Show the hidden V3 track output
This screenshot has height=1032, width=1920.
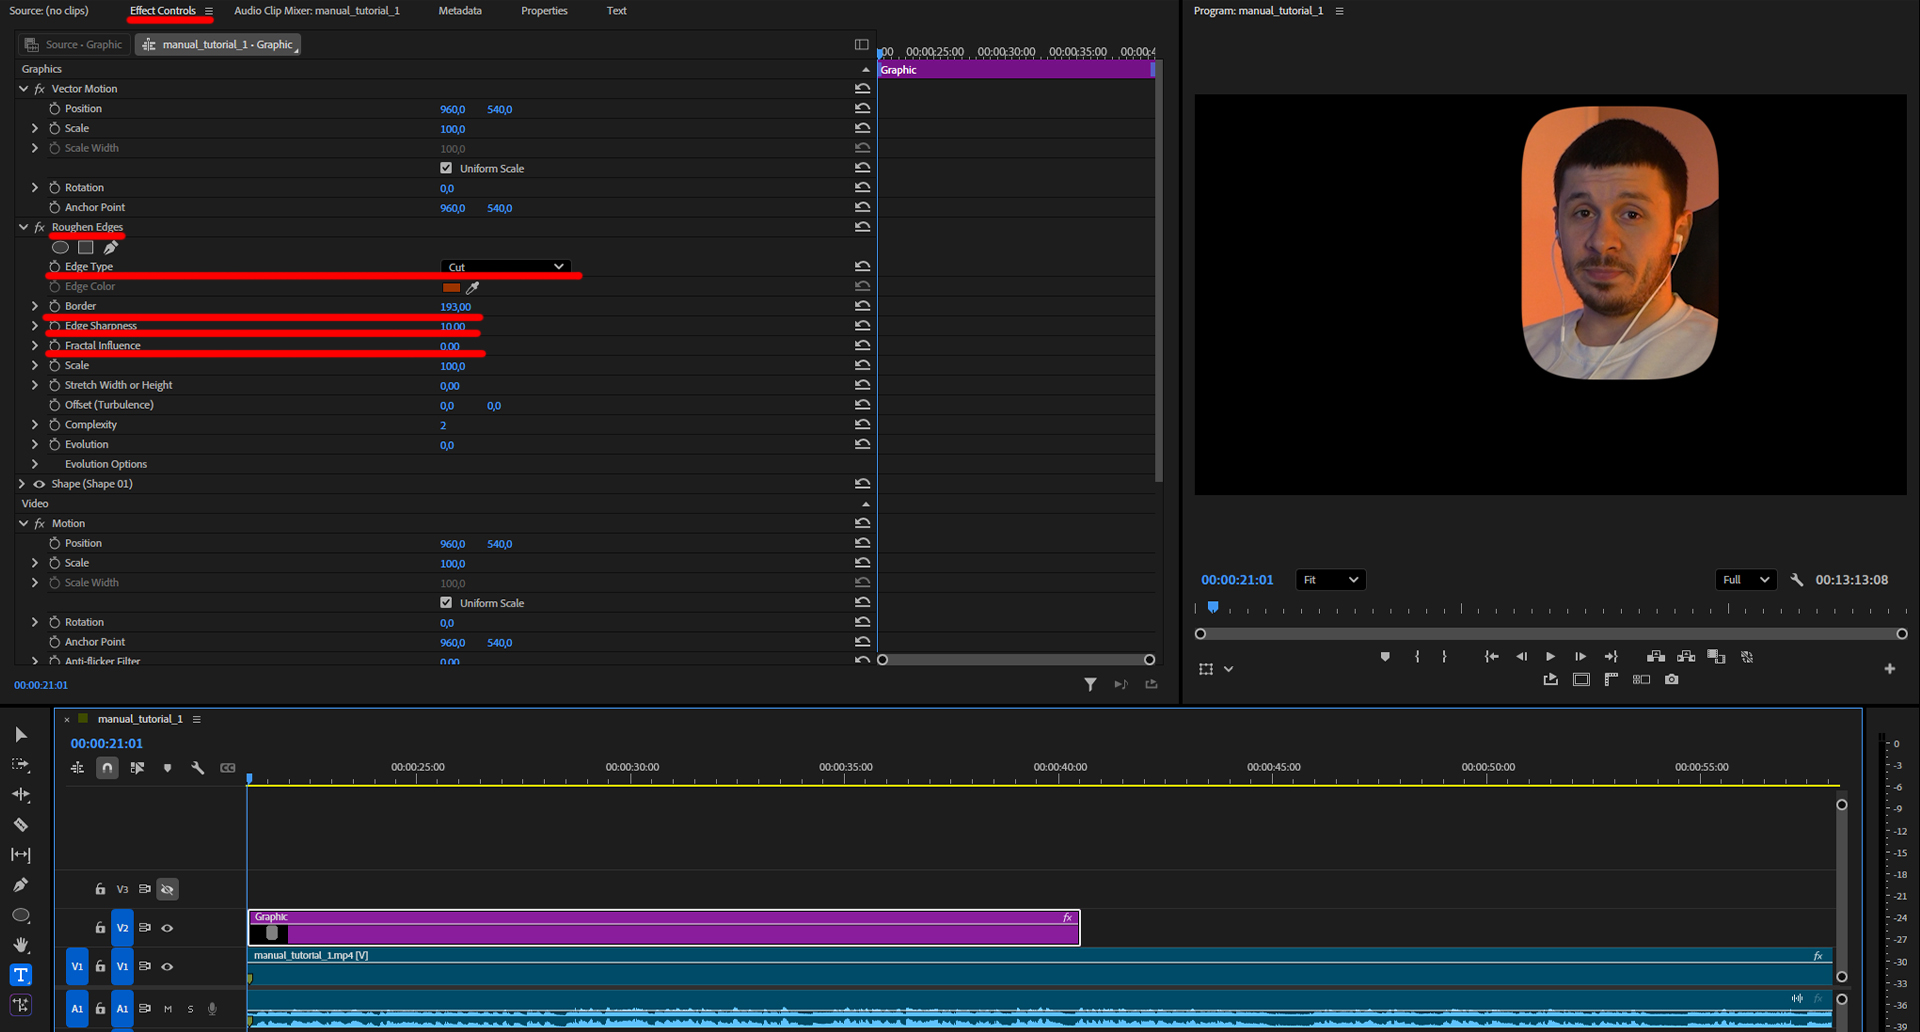point(167,889)
